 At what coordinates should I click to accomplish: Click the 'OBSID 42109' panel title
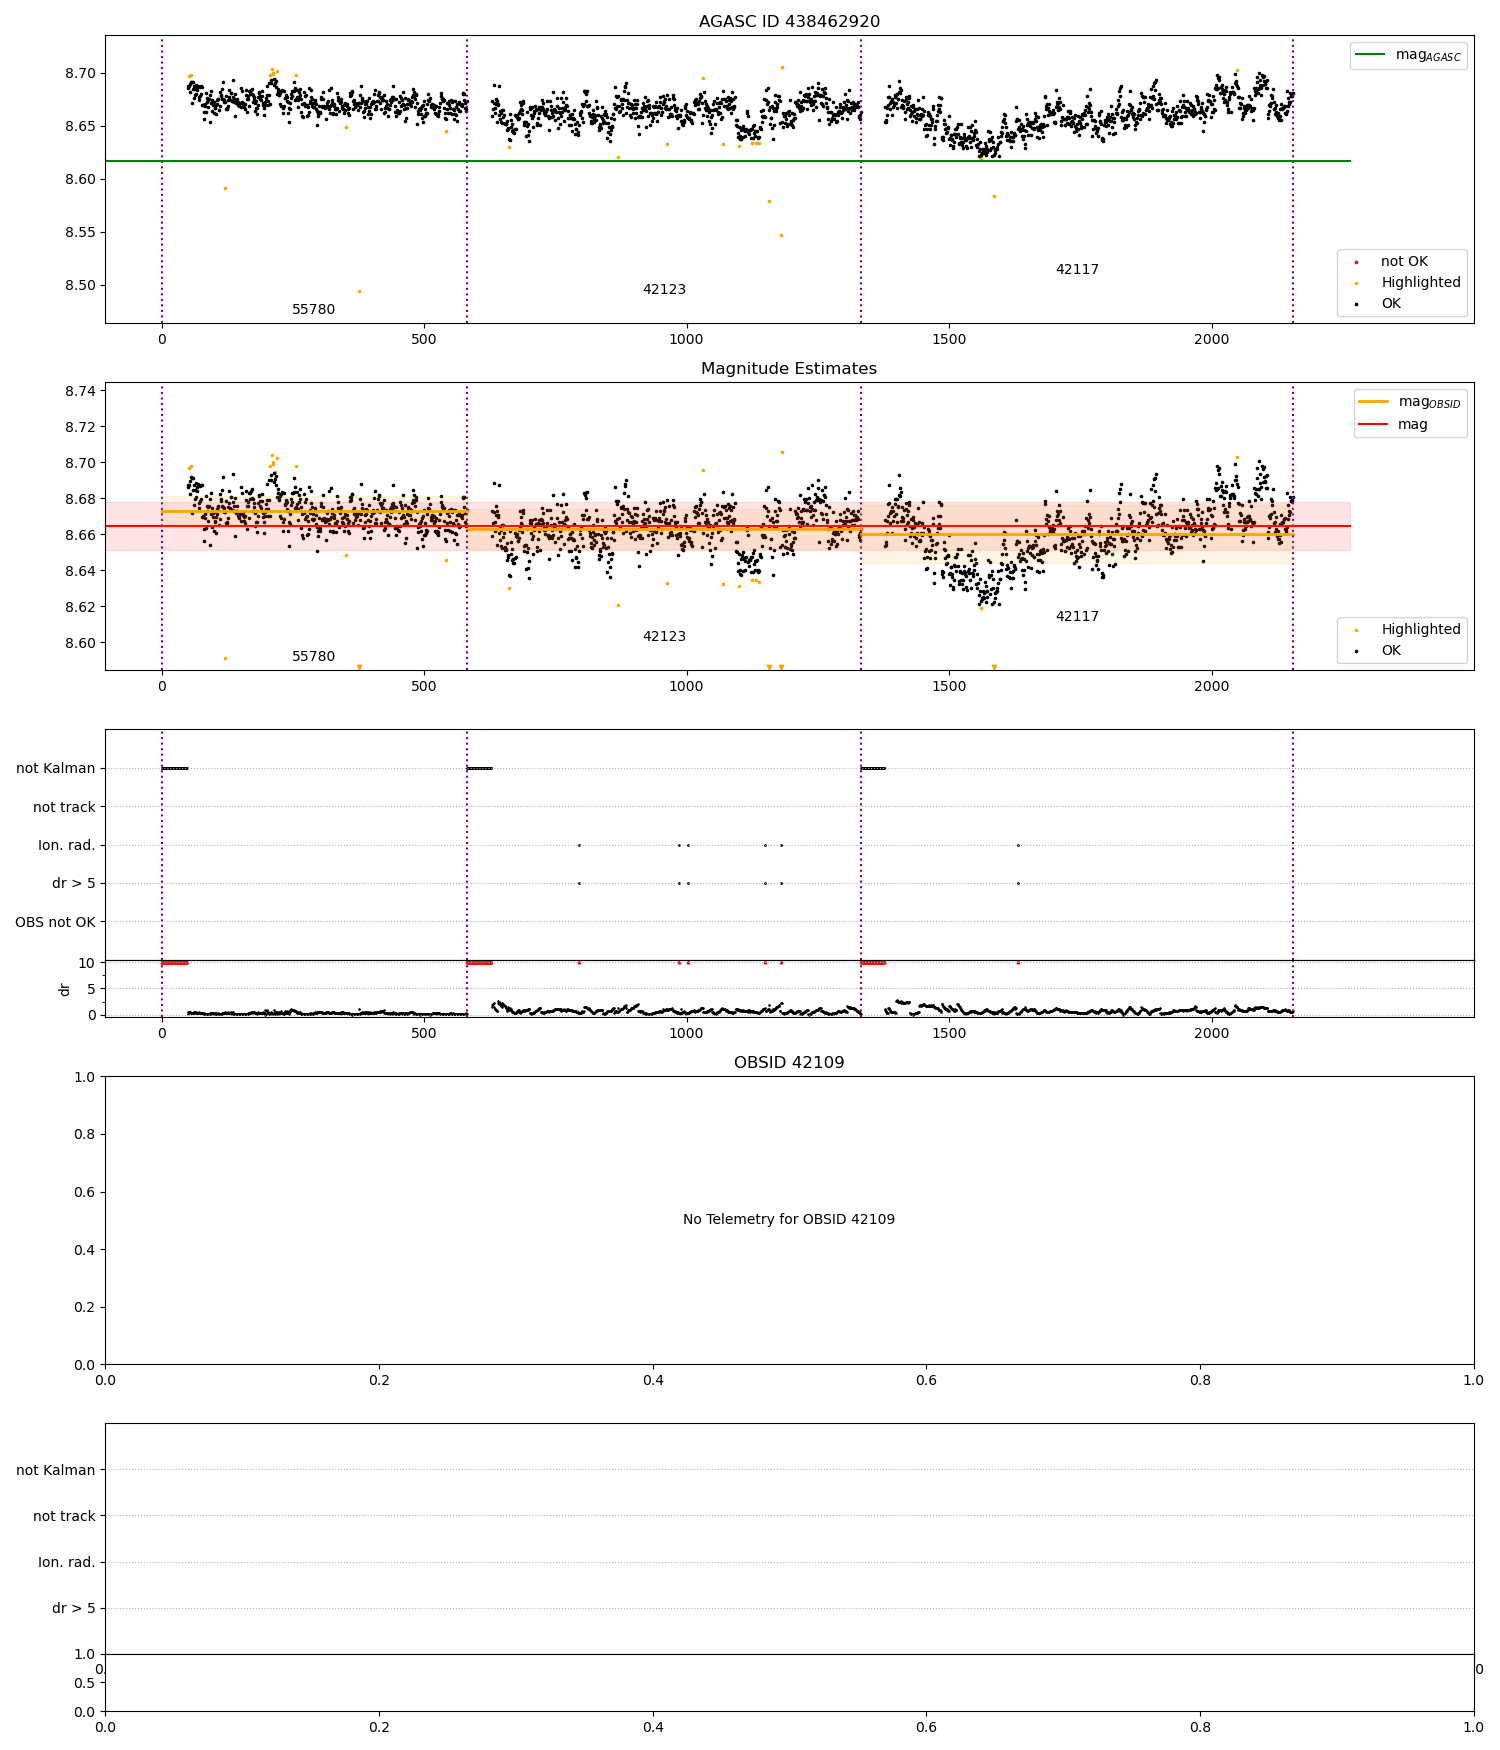(789, 1063)
